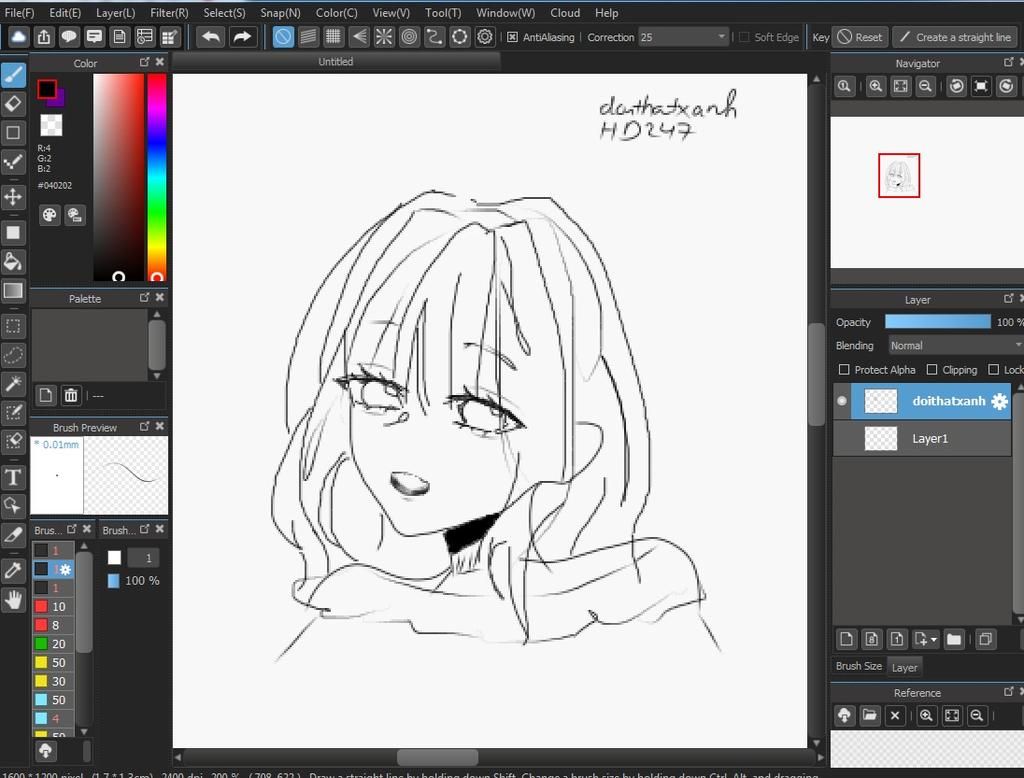Click Create a straight line button

click(x=955, y=37)
